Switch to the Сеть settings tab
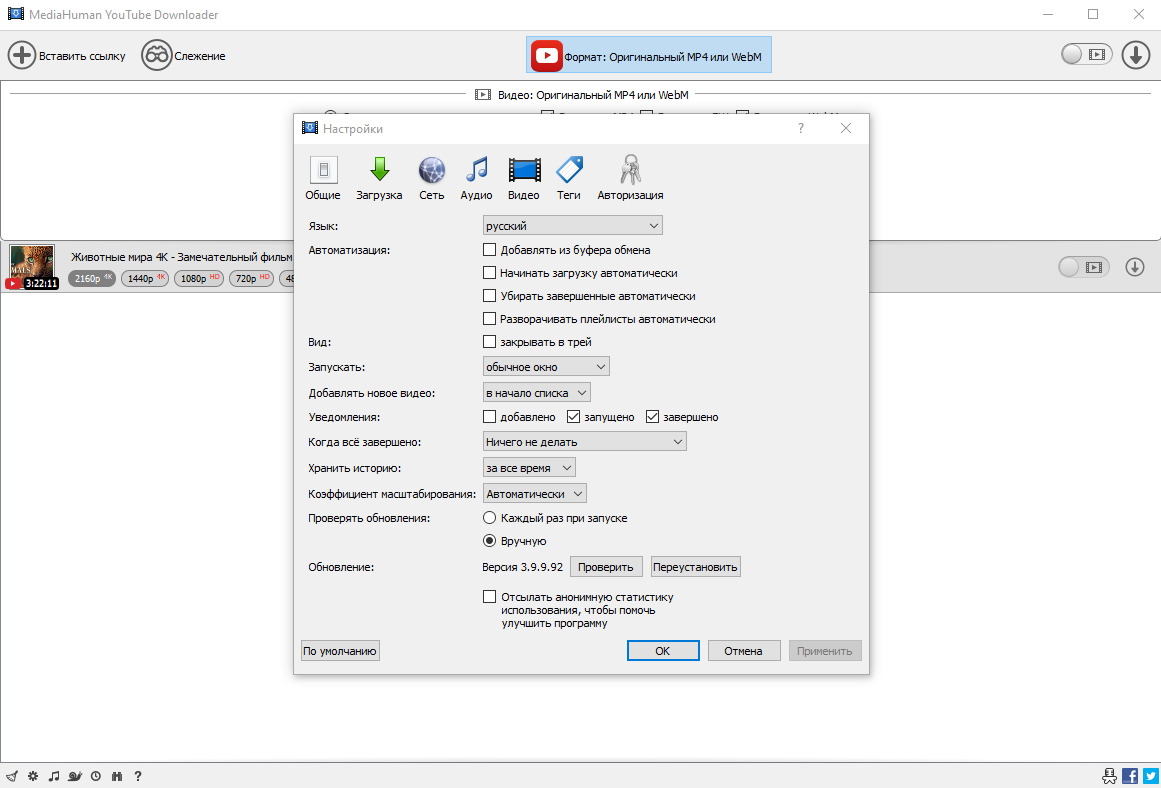The width and height of the screenshot is (1161, 788). click(432, 178)
